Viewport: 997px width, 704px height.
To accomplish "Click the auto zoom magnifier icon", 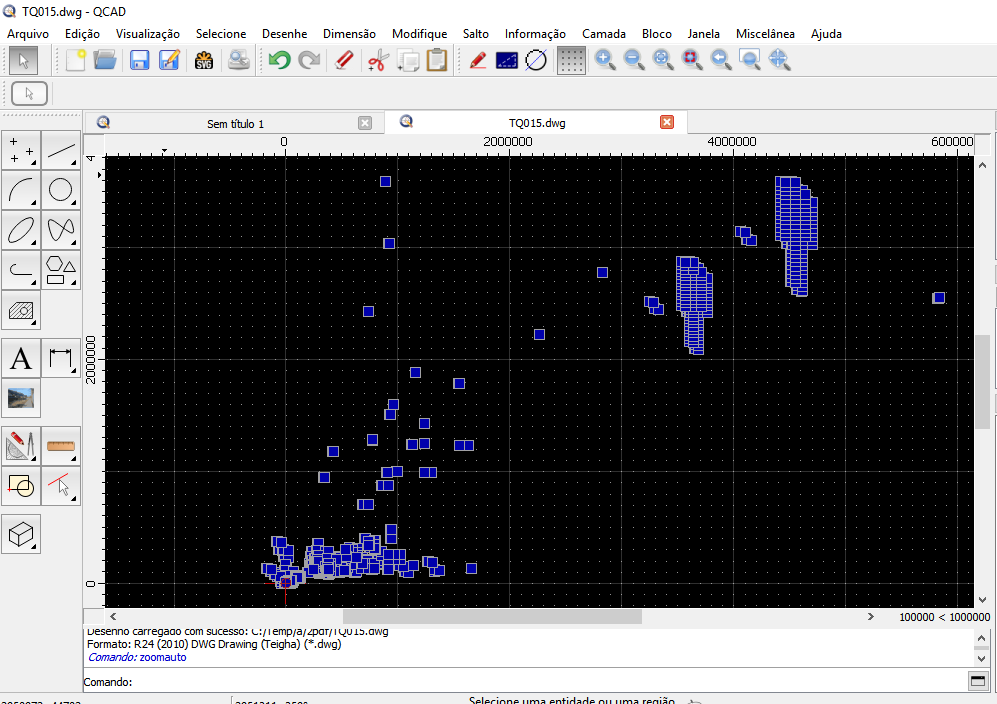I will [663, 60].
